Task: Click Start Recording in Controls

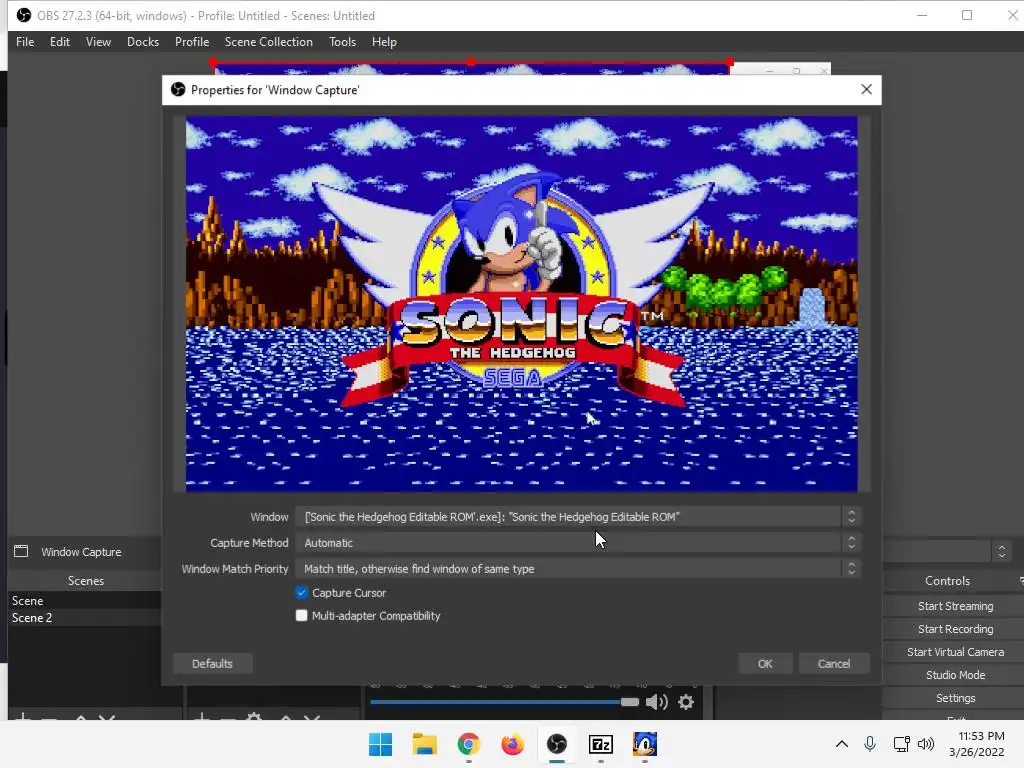Action: click(955, 629)
